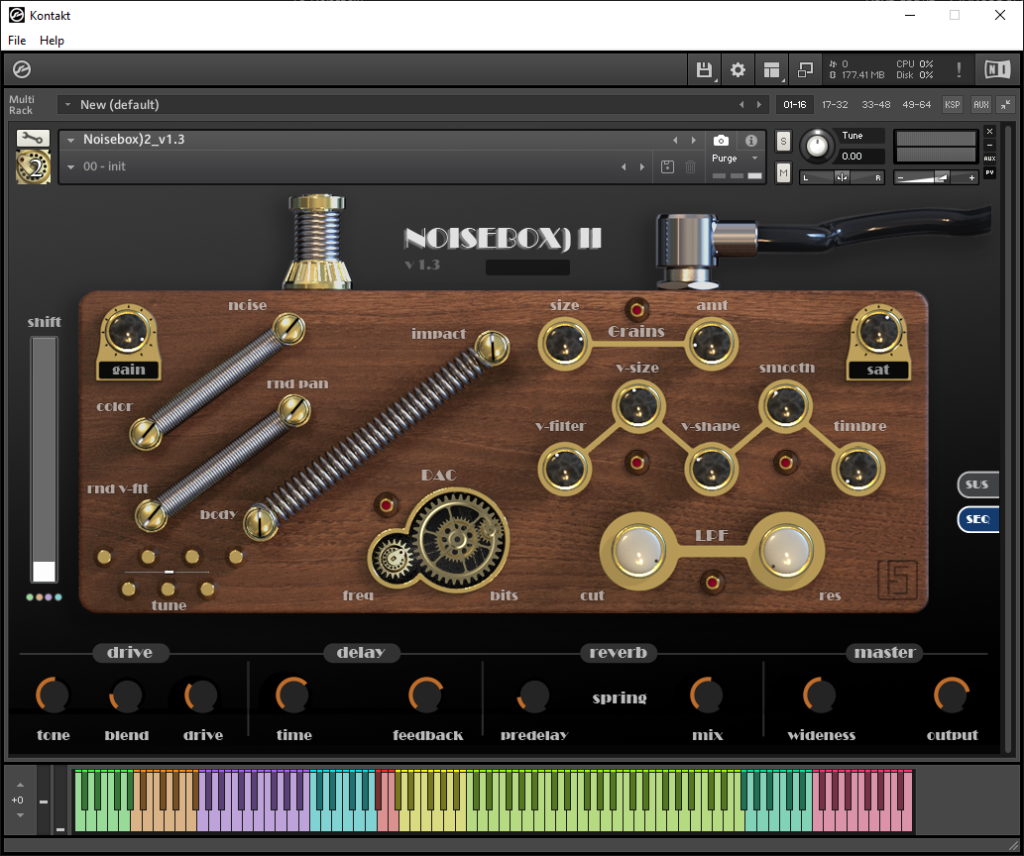This screenshot has width=1024, height=856.
Task: Click the Five logo on the wooden panel
Action: 897,580
